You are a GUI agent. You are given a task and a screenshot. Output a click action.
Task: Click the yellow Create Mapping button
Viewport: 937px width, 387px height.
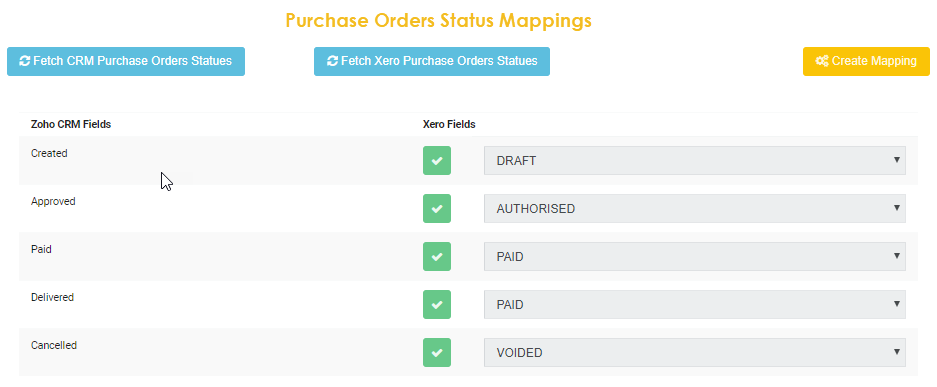coord(866,62)
